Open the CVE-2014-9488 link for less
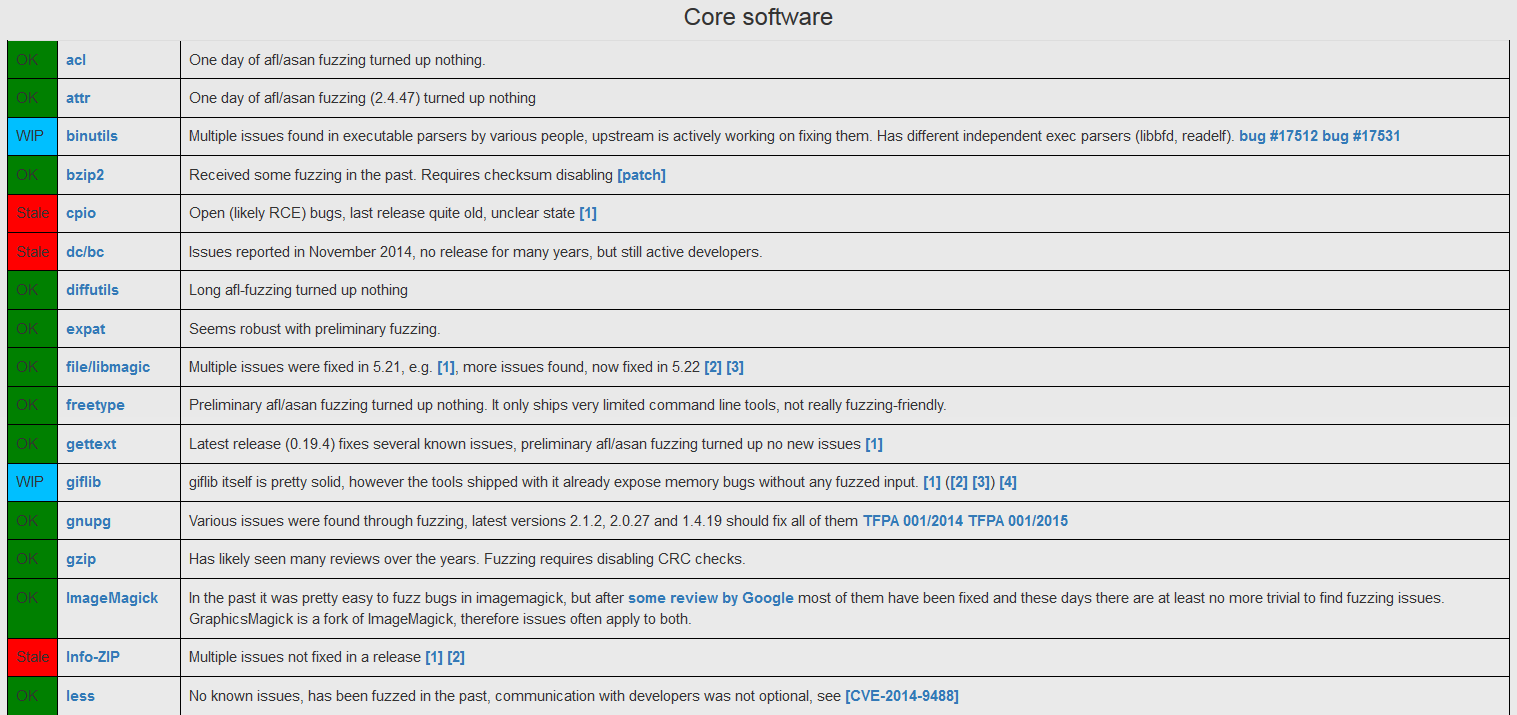Screen dimensions: 1517x715 [x=902, y=696]
